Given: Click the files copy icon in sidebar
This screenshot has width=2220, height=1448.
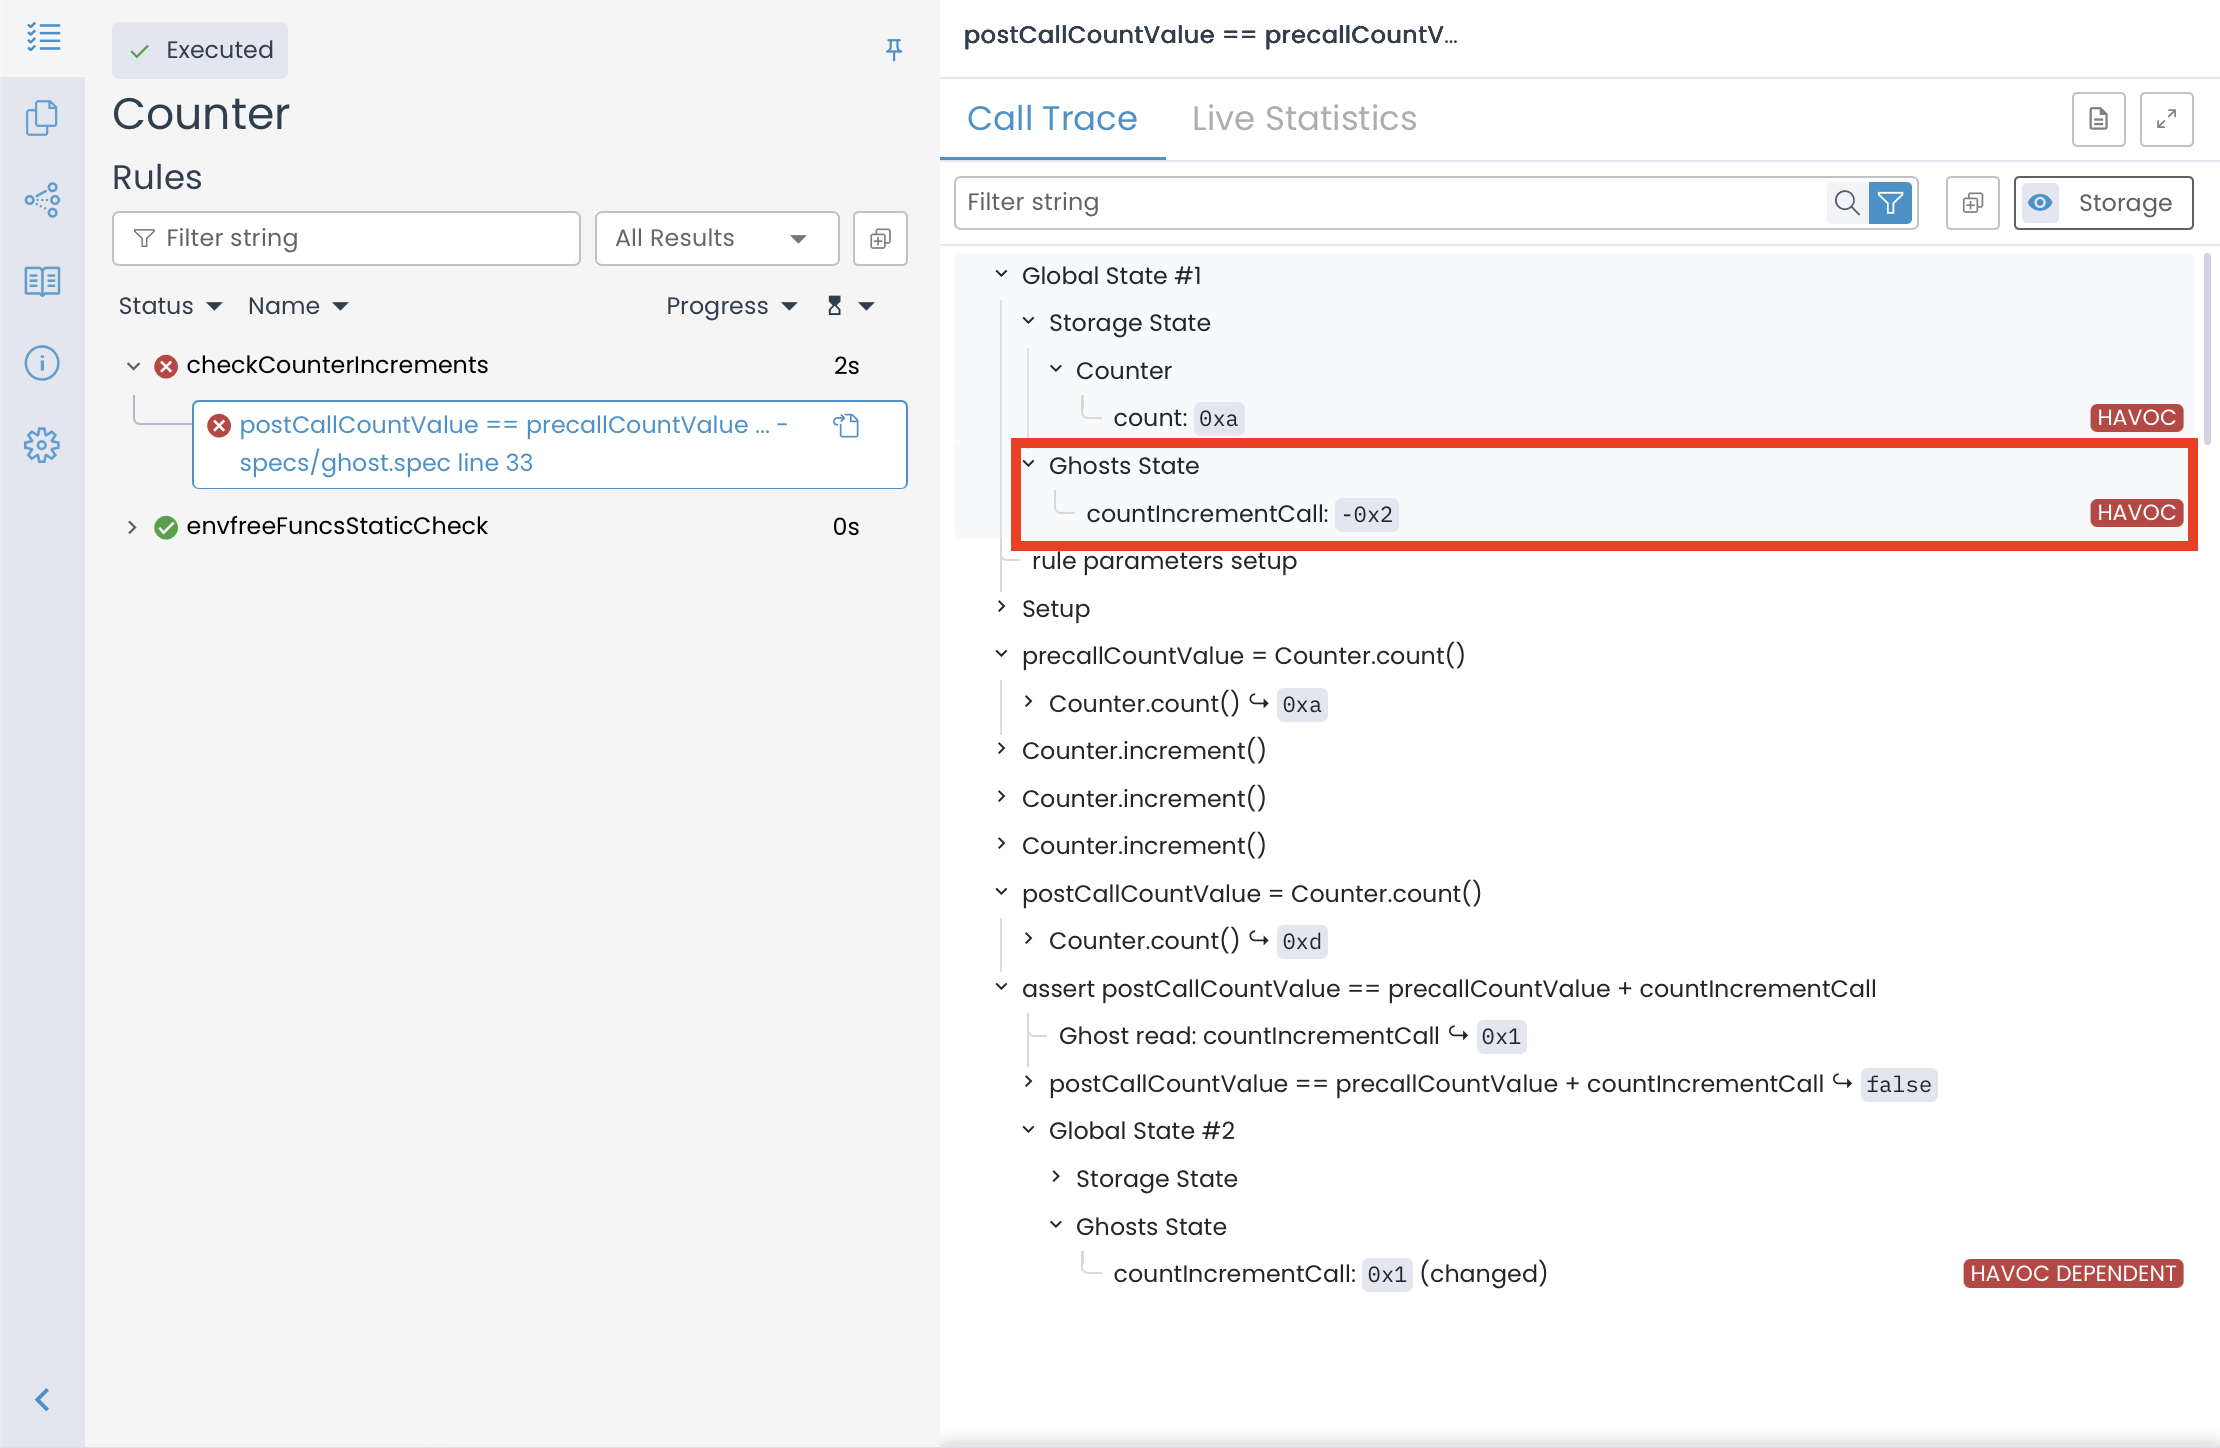Looking at the screenshot, I should pos(42,118).
